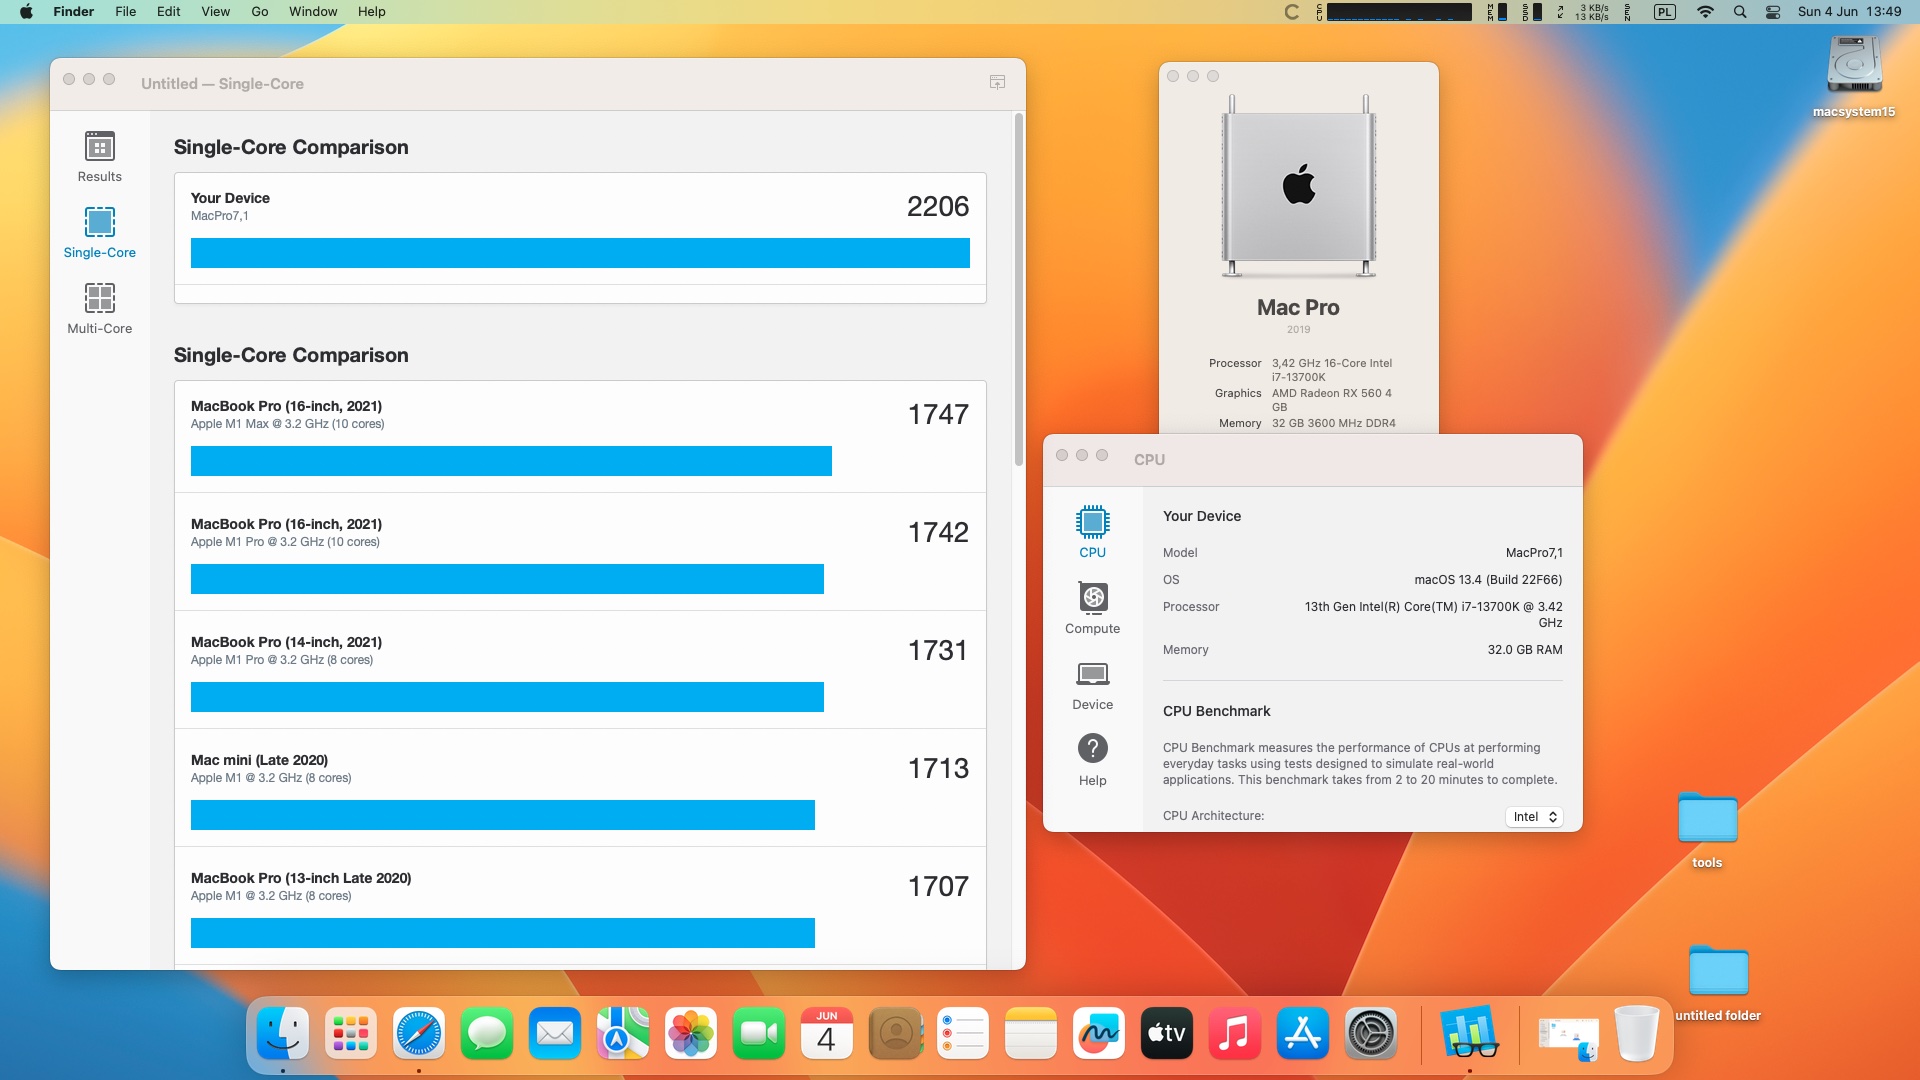Viewport: 1920px width, 1080px height.
Task: Open the Window menu
Action: 313,12
